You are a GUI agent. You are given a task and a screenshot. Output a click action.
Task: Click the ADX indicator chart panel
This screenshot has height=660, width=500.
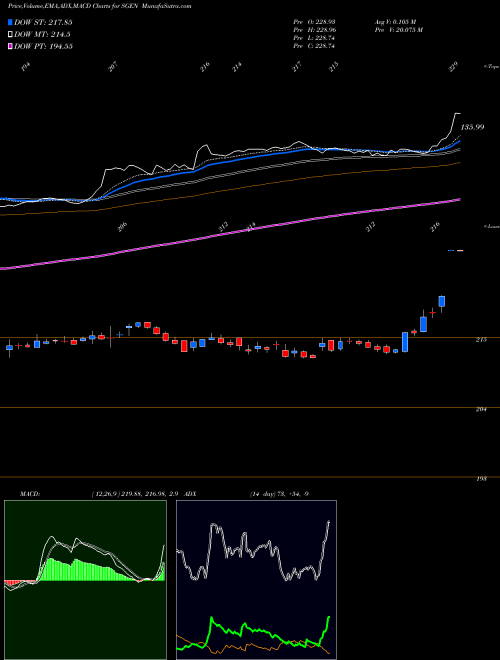(x=256, y=580)
